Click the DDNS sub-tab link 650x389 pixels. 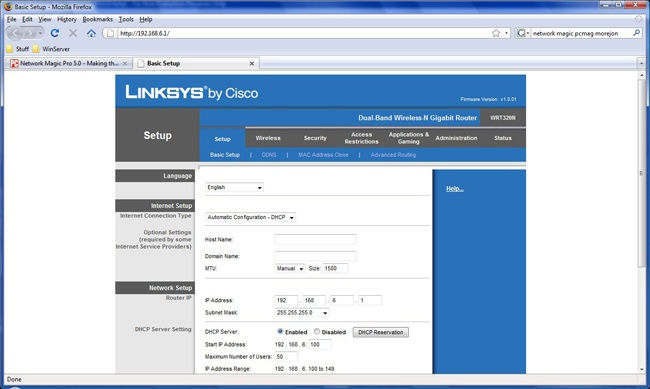coord(269,155)
